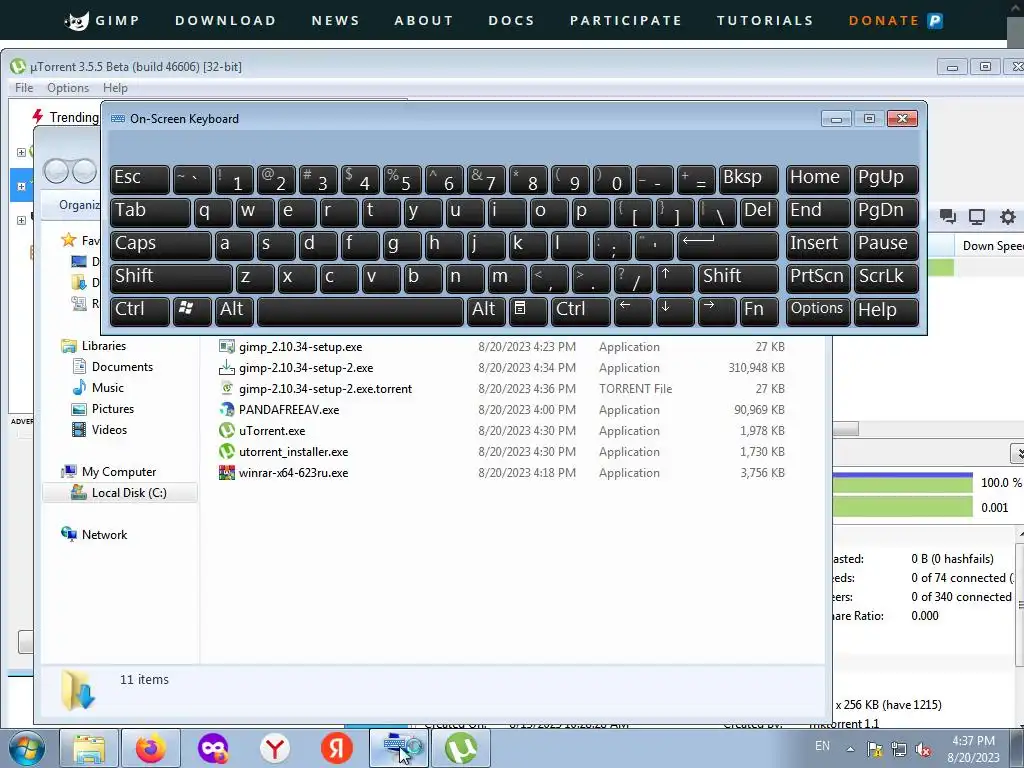Open GIMP site PARTICIPATE page

pos(626,20)
